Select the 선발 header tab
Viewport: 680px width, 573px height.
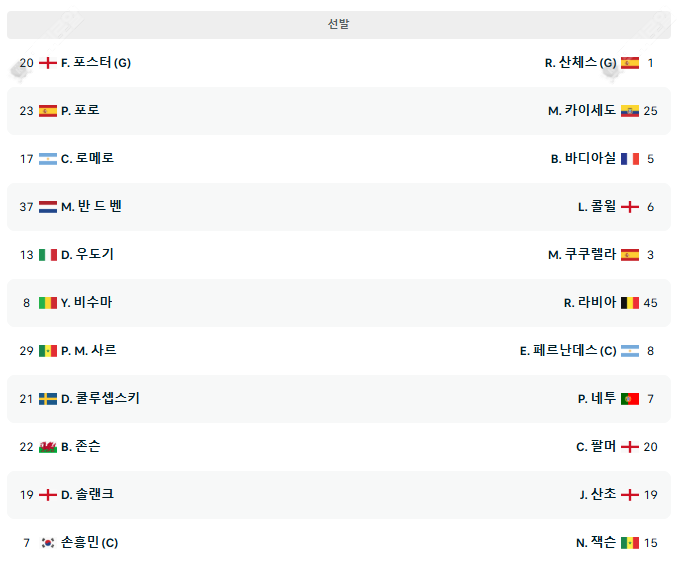(x=339, y=24)
